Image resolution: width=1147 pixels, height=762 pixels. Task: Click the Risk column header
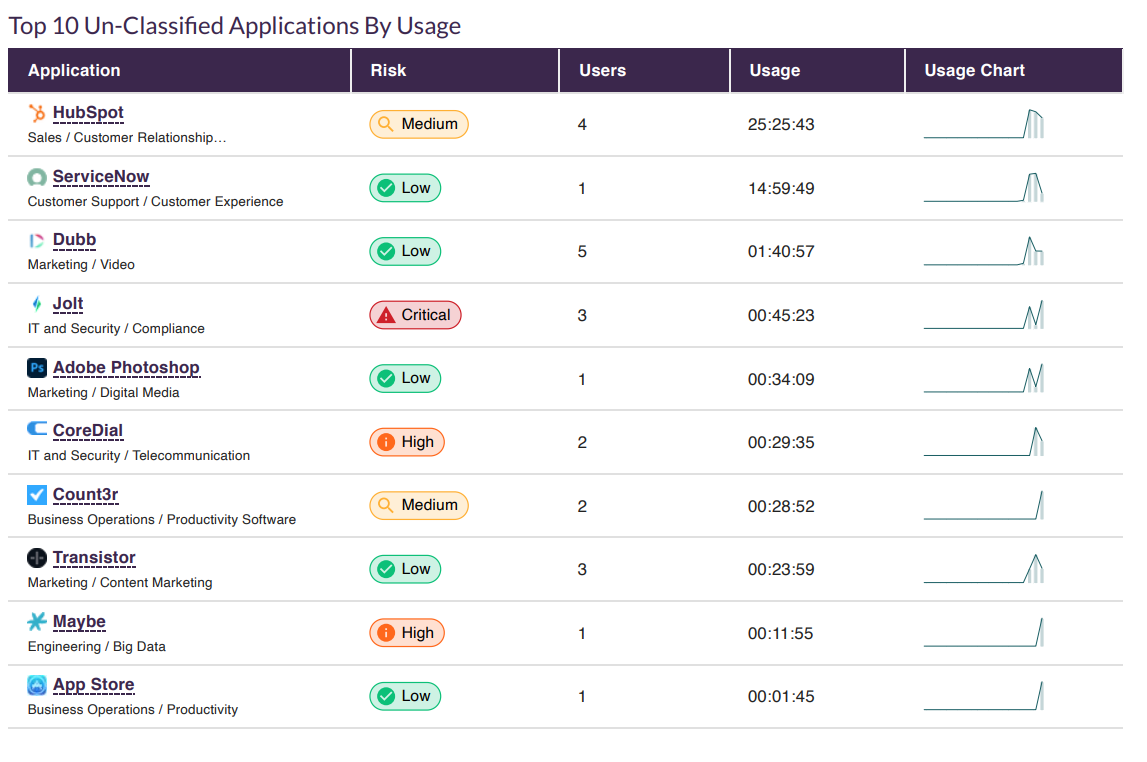[387, 70]
